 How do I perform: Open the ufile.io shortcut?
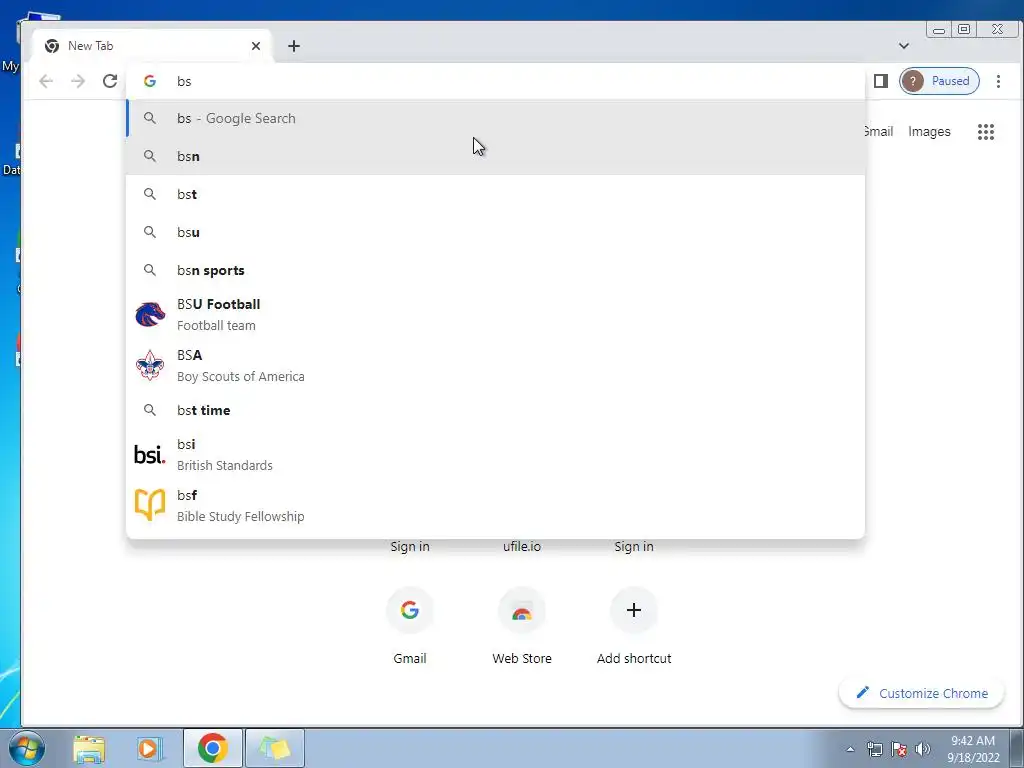tap(522, 547)
